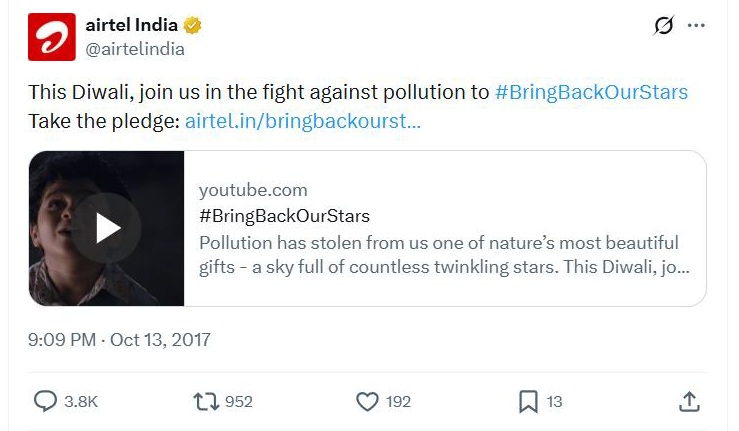Viewport: 739px width, 431px height.
Task: Click the share upload arrow icon
Action: (689, 401)
